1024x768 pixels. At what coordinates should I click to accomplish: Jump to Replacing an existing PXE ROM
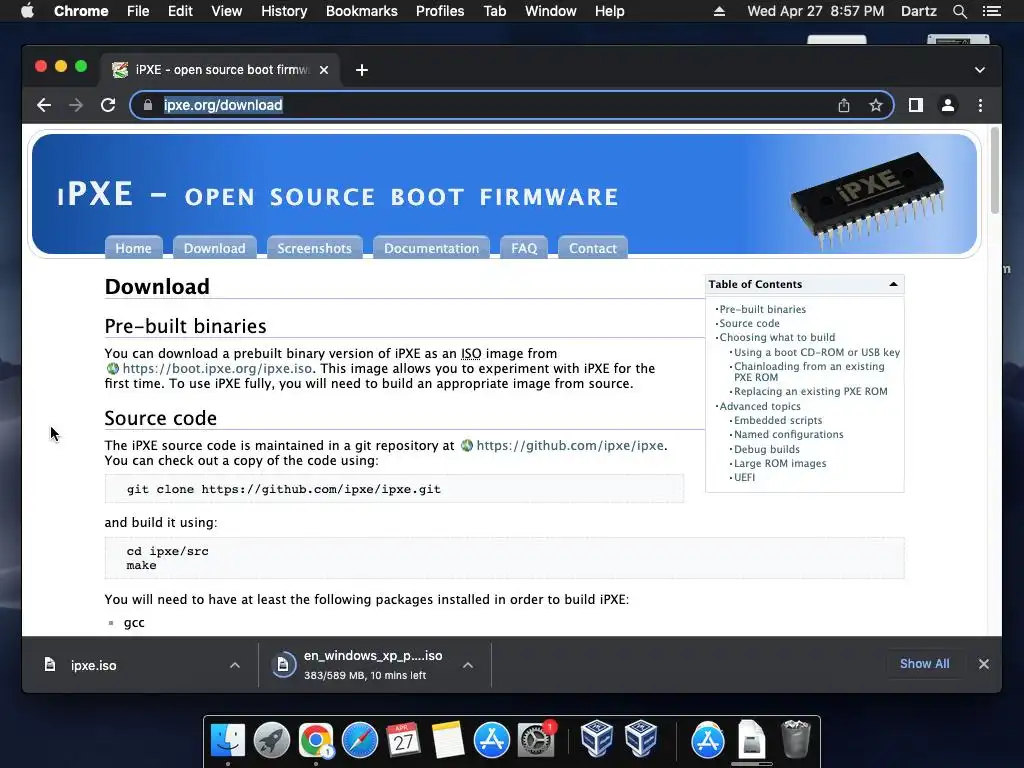coord(810,391)
